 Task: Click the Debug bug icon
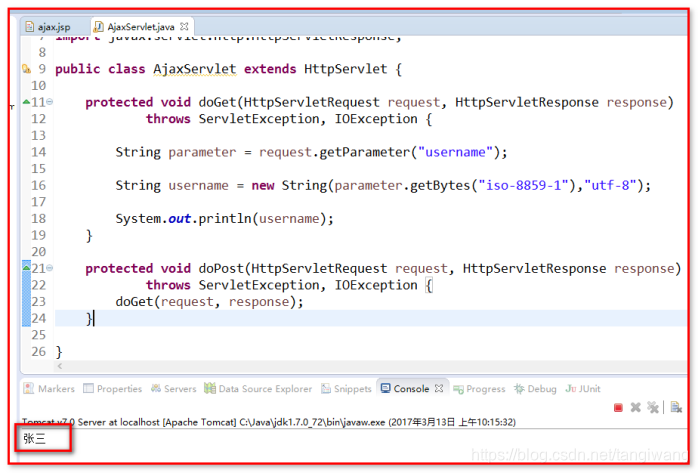tap(519, 388)
